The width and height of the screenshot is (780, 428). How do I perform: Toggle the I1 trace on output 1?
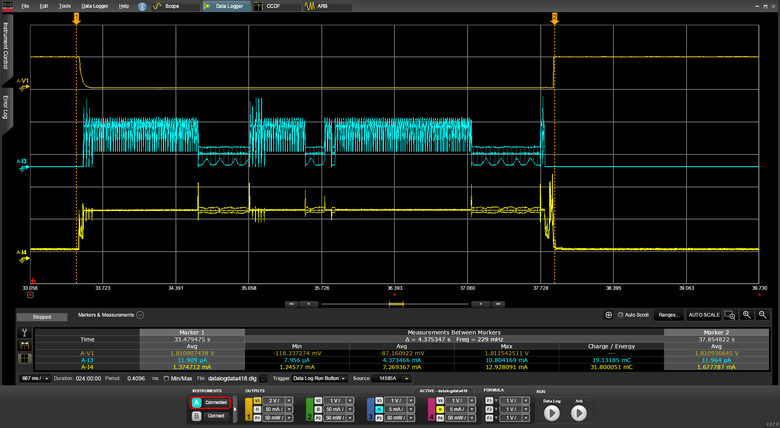click(257, 409)
